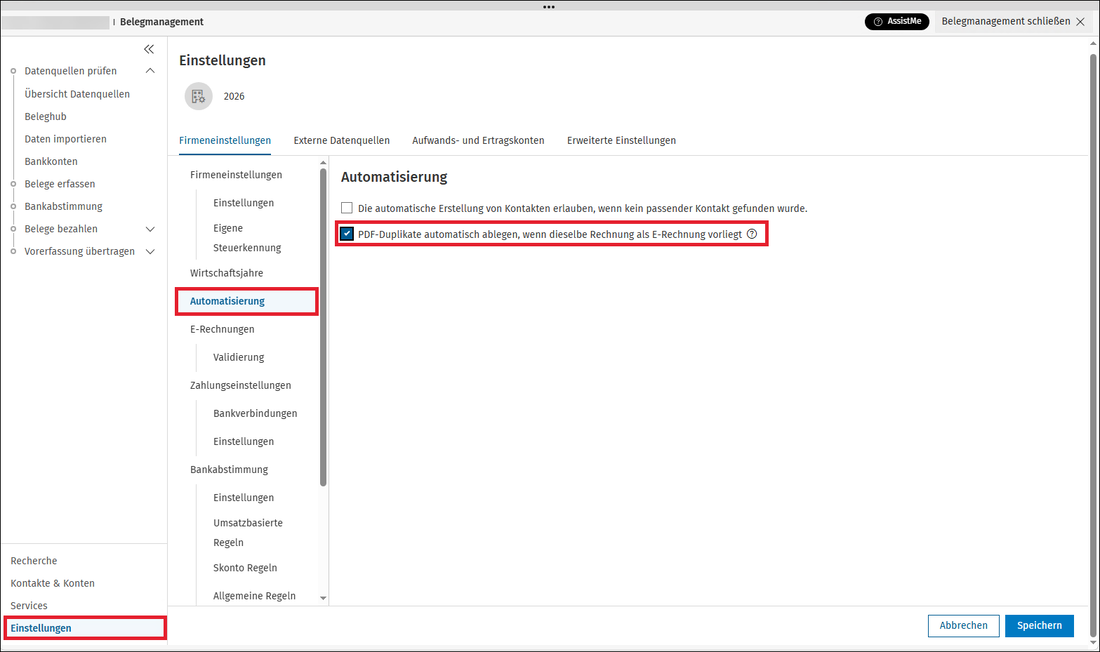Viewport: 1100px width, 652px height.
Task: Open the Erweiterte Einstellungen tab
Action: tap(622, 140)
